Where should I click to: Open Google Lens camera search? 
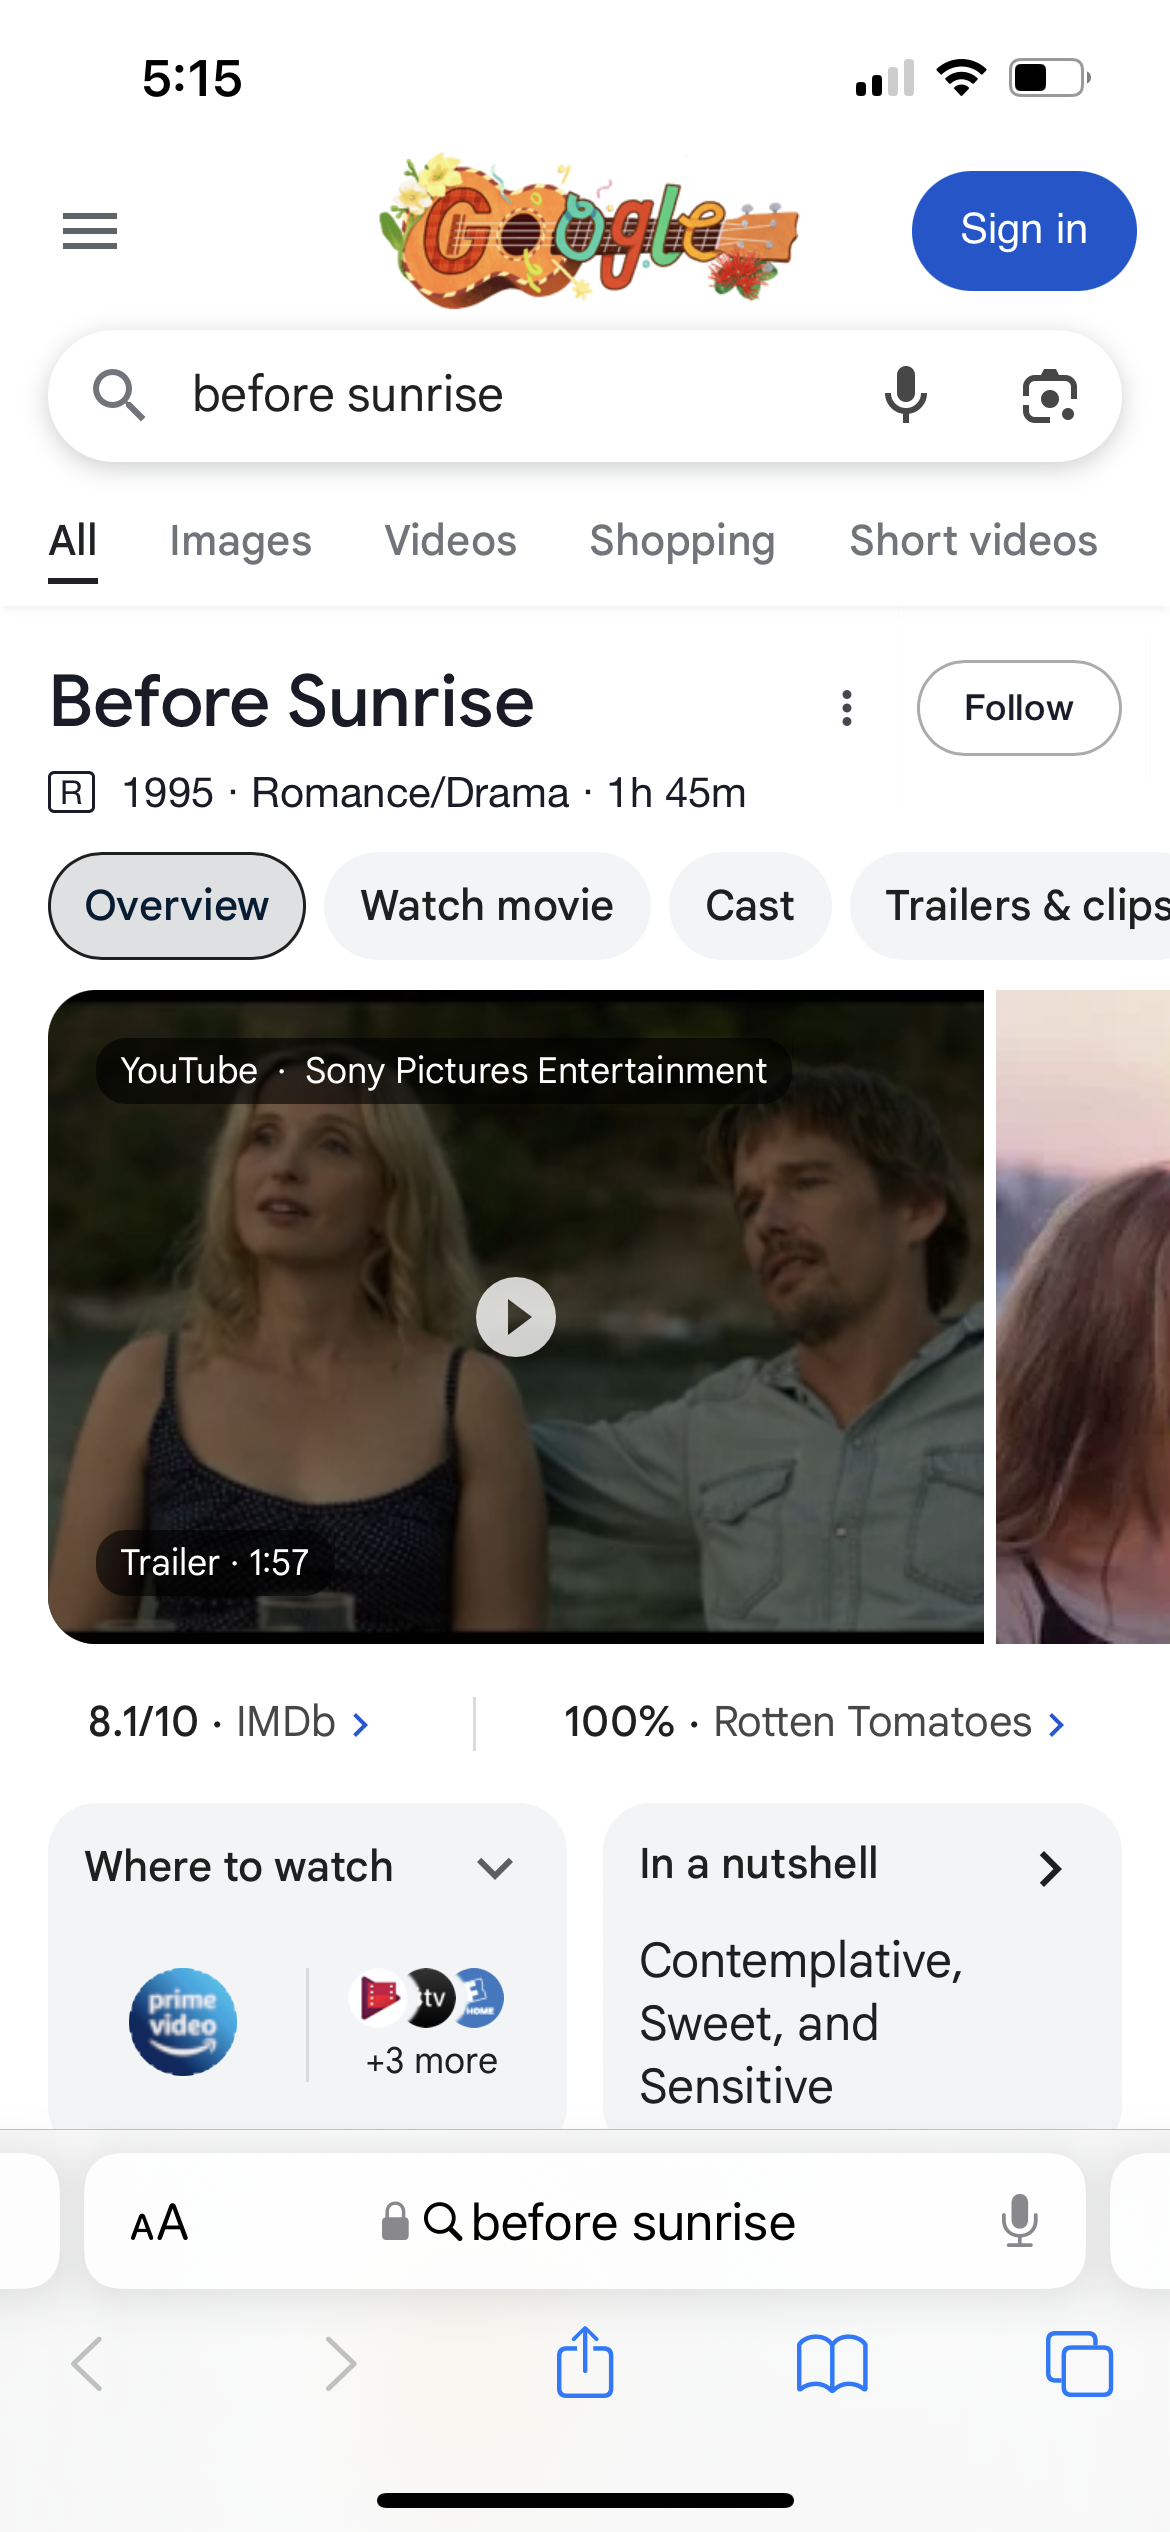[x=1049, y=396]
